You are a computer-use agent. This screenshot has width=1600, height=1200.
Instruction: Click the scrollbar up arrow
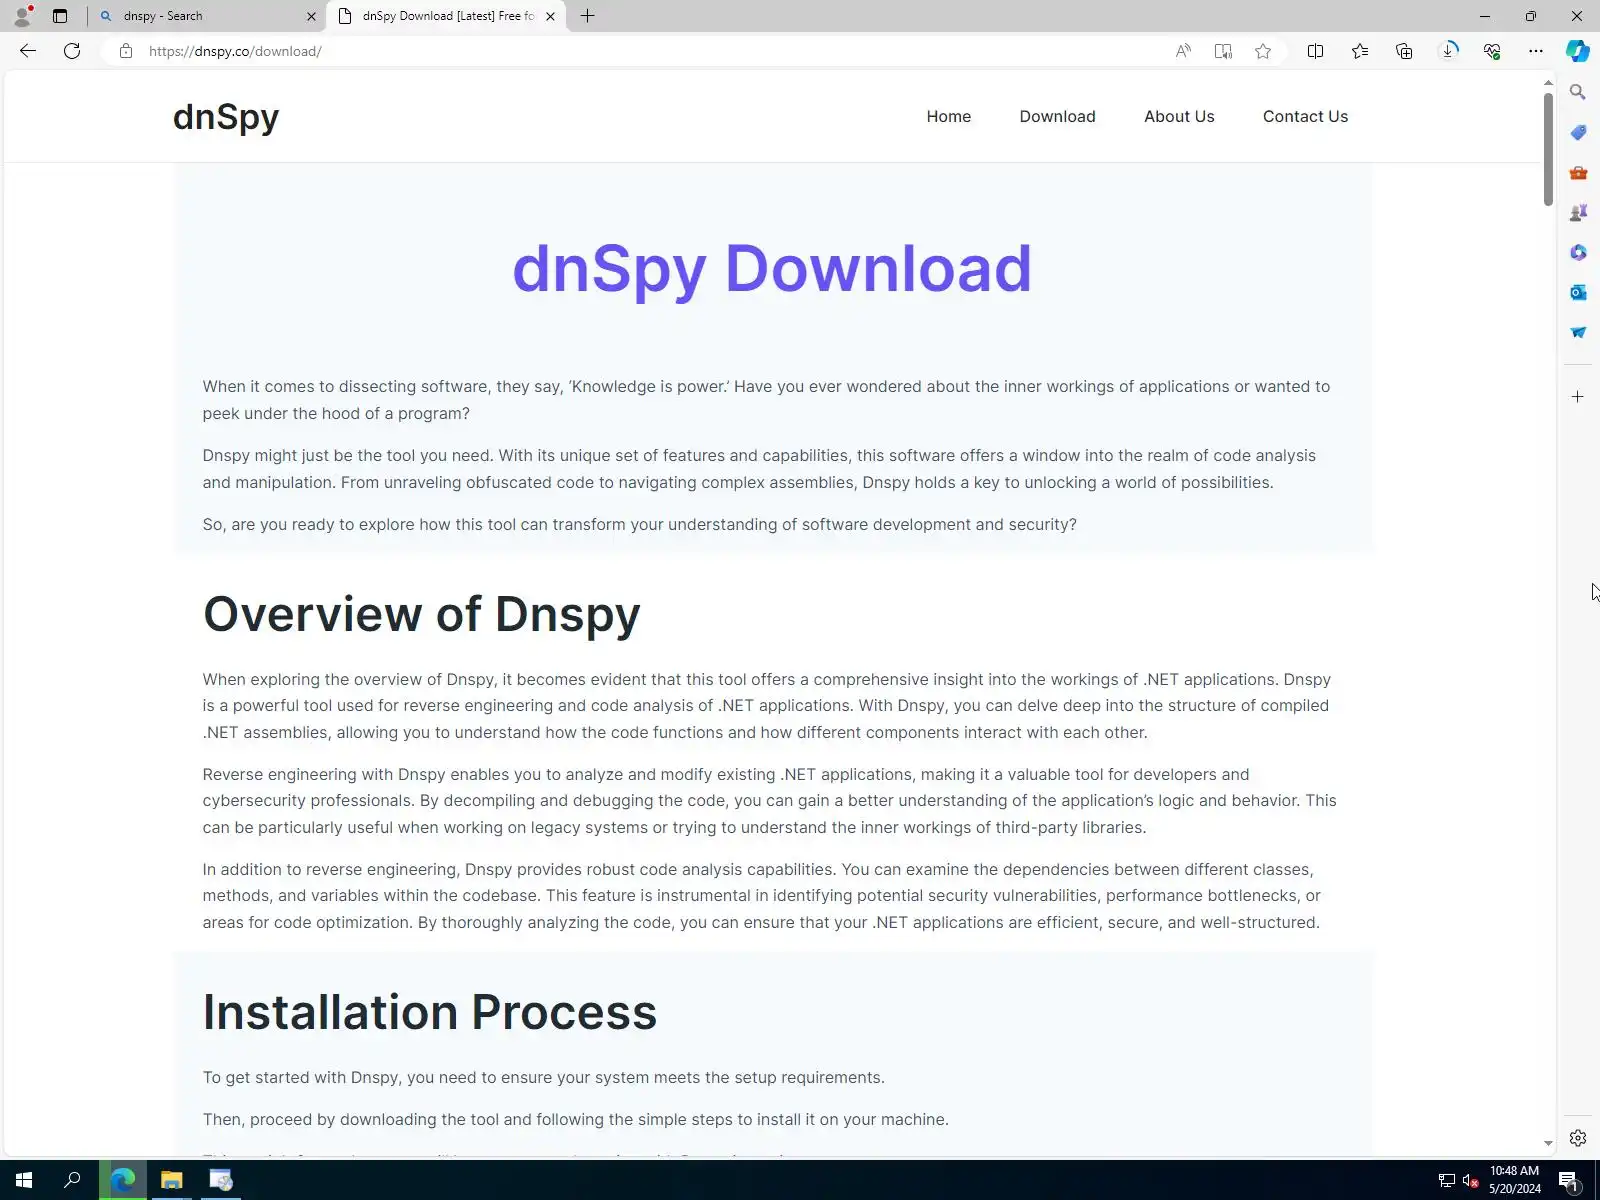pos(1548,82)
